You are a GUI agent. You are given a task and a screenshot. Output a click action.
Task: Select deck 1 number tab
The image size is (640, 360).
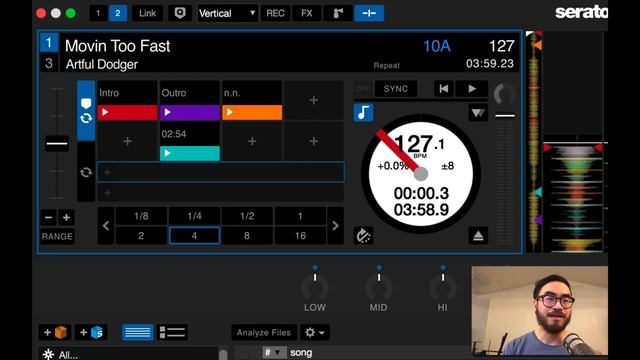49,42
